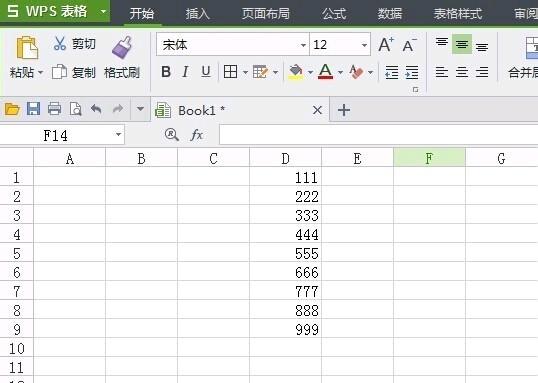This screenshot has width=538, height=383.
Task: Increase indent icon
Action: pyautogui.click(x=412, y=72)
